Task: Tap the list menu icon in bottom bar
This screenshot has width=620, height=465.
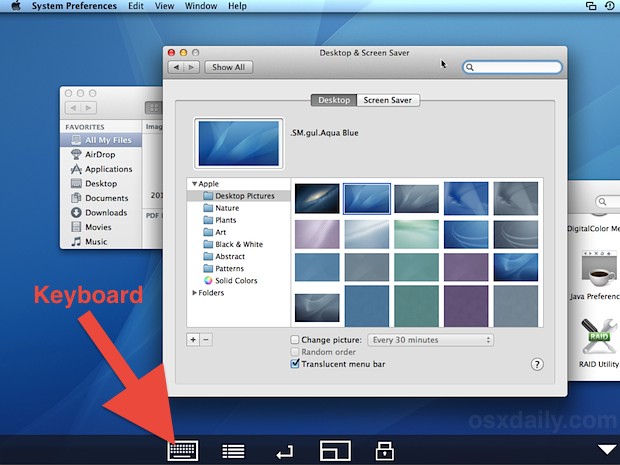Action: [233, 451]
